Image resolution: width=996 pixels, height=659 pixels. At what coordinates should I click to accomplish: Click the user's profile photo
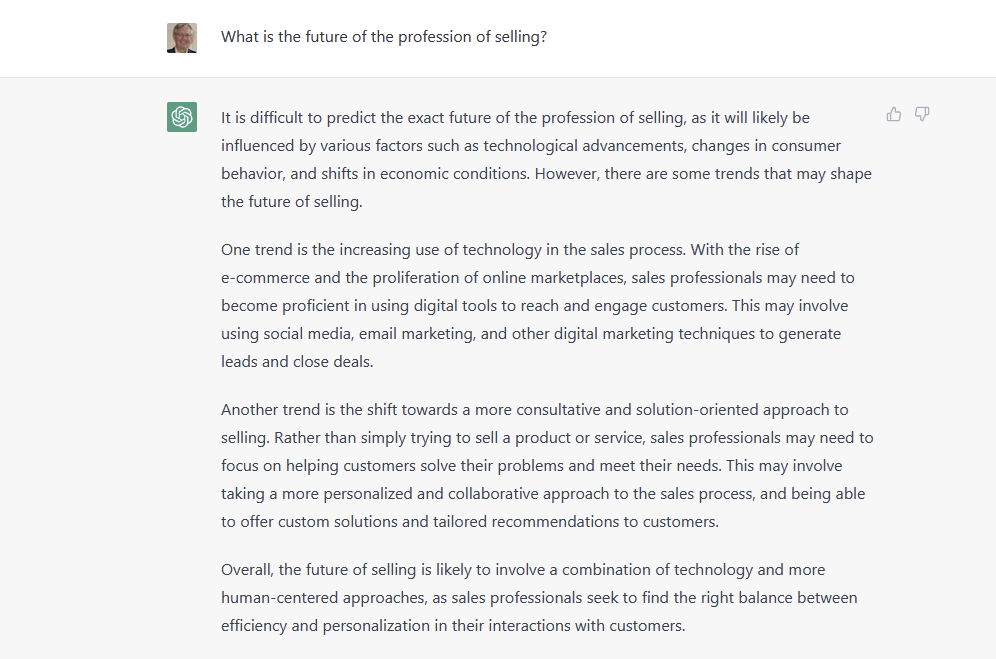(x=182, y=38)
